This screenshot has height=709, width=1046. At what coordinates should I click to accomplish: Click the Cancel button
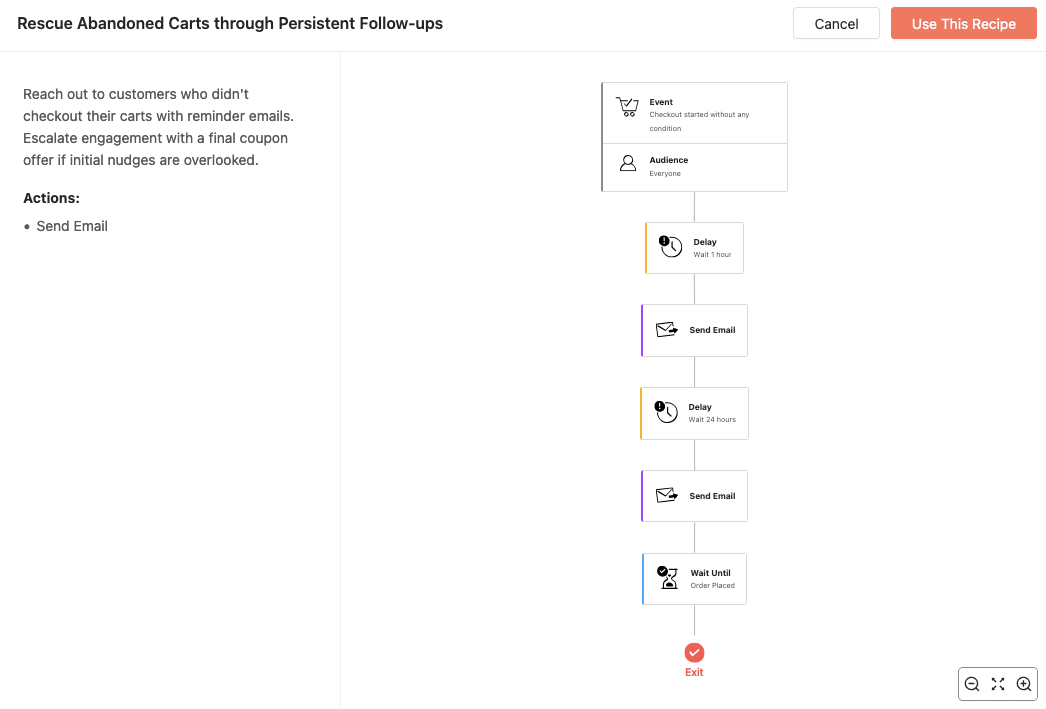(x=836, y=24)
